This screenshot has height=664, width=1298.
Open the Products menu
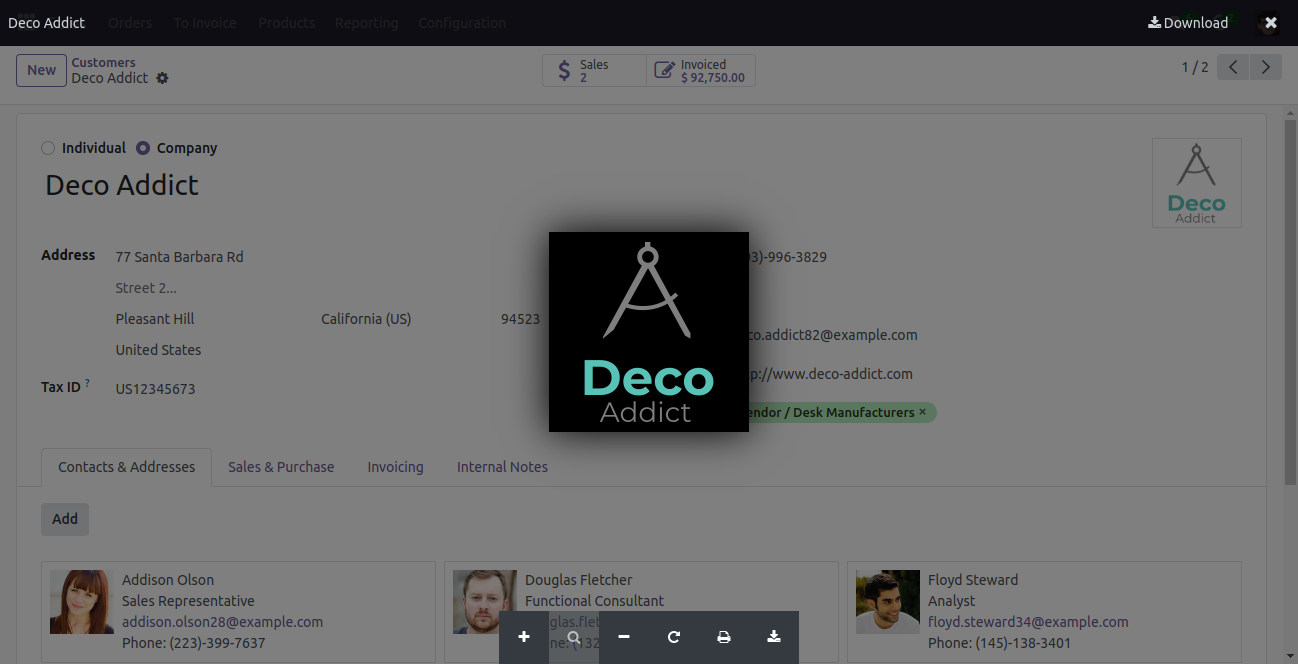pos(286,23)
